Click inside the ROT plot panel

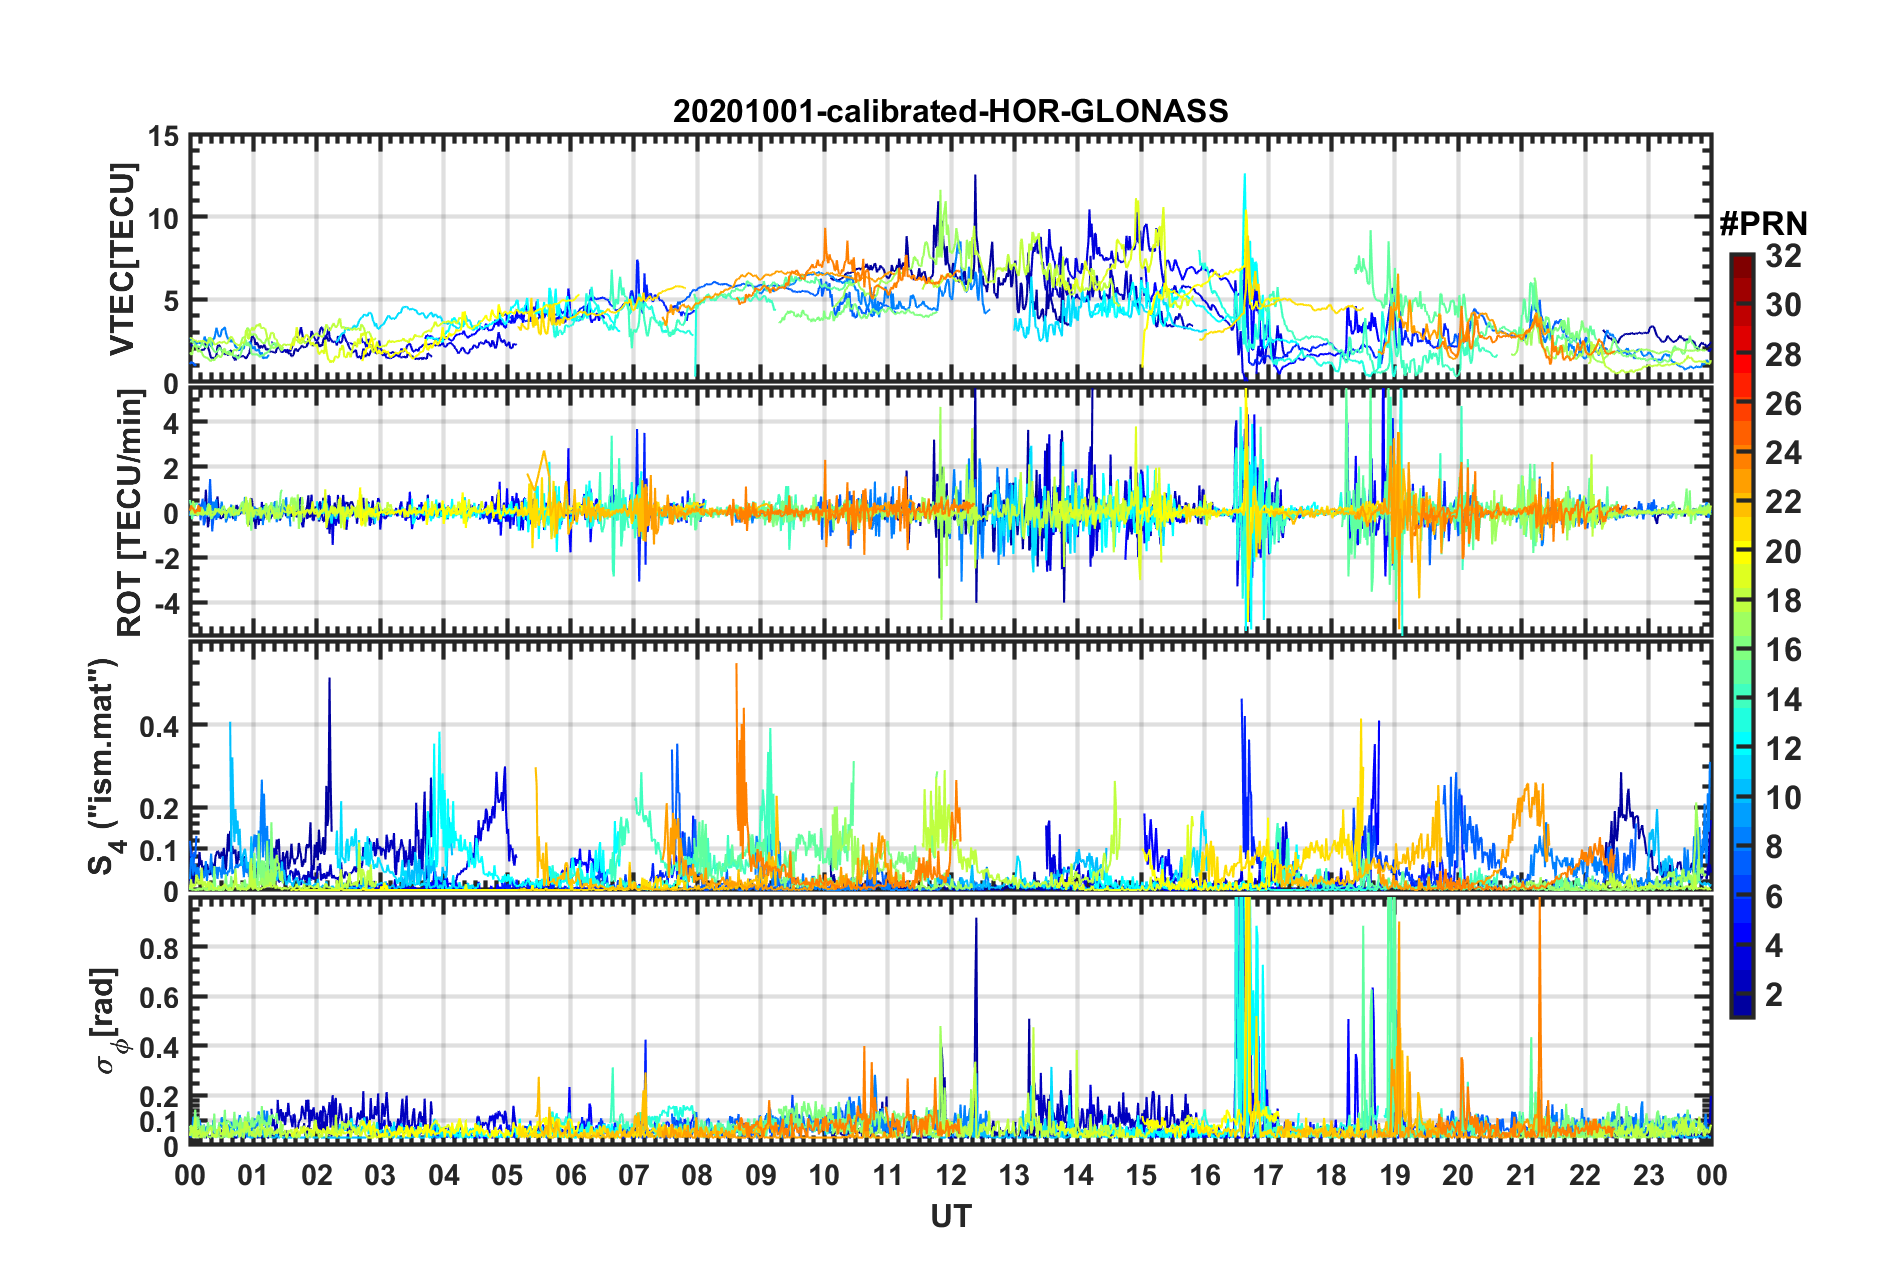pos(950,512)
